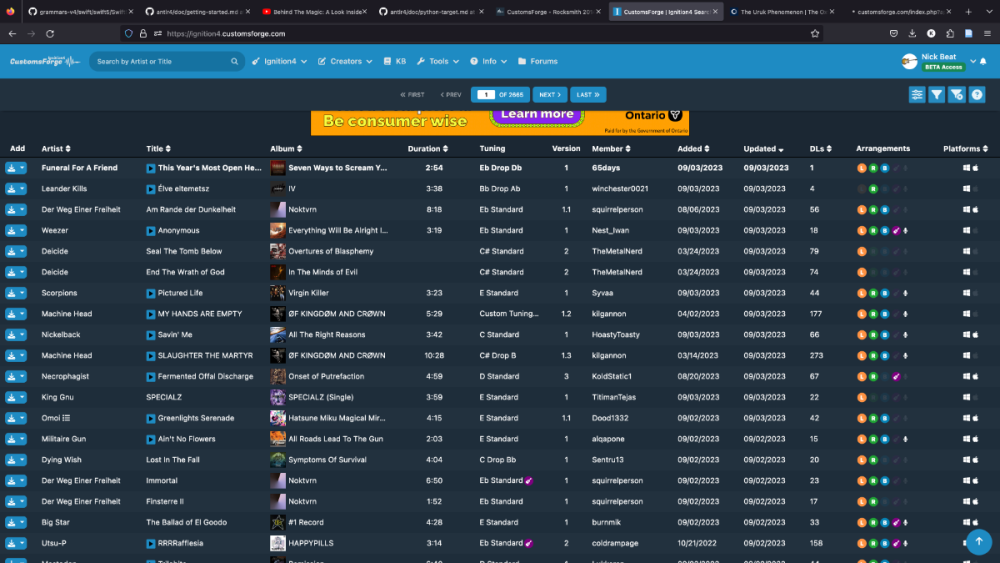Expand the Info menu
Image resolution: width=1000 pixels, height=563 pixels.
[x=489, y=61]
